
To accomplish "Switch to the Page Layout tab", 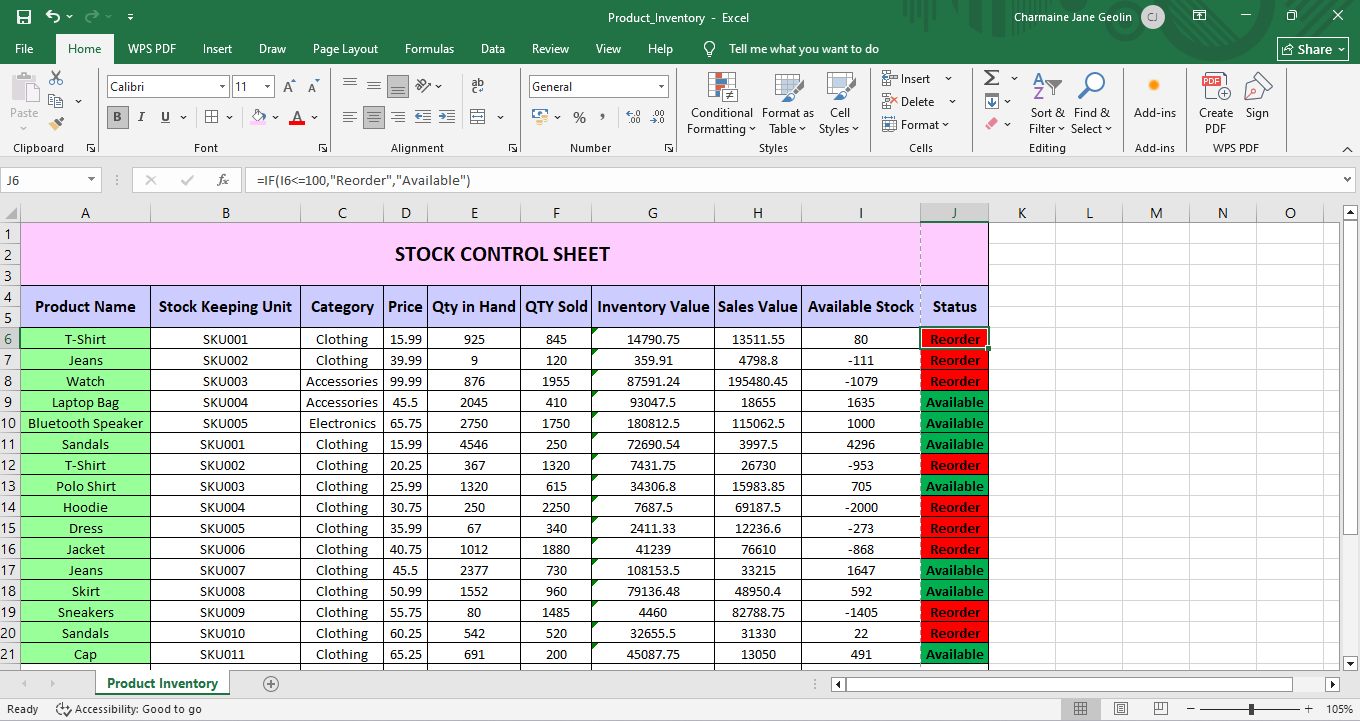I will pyautogui.click(x=345, y=49).
